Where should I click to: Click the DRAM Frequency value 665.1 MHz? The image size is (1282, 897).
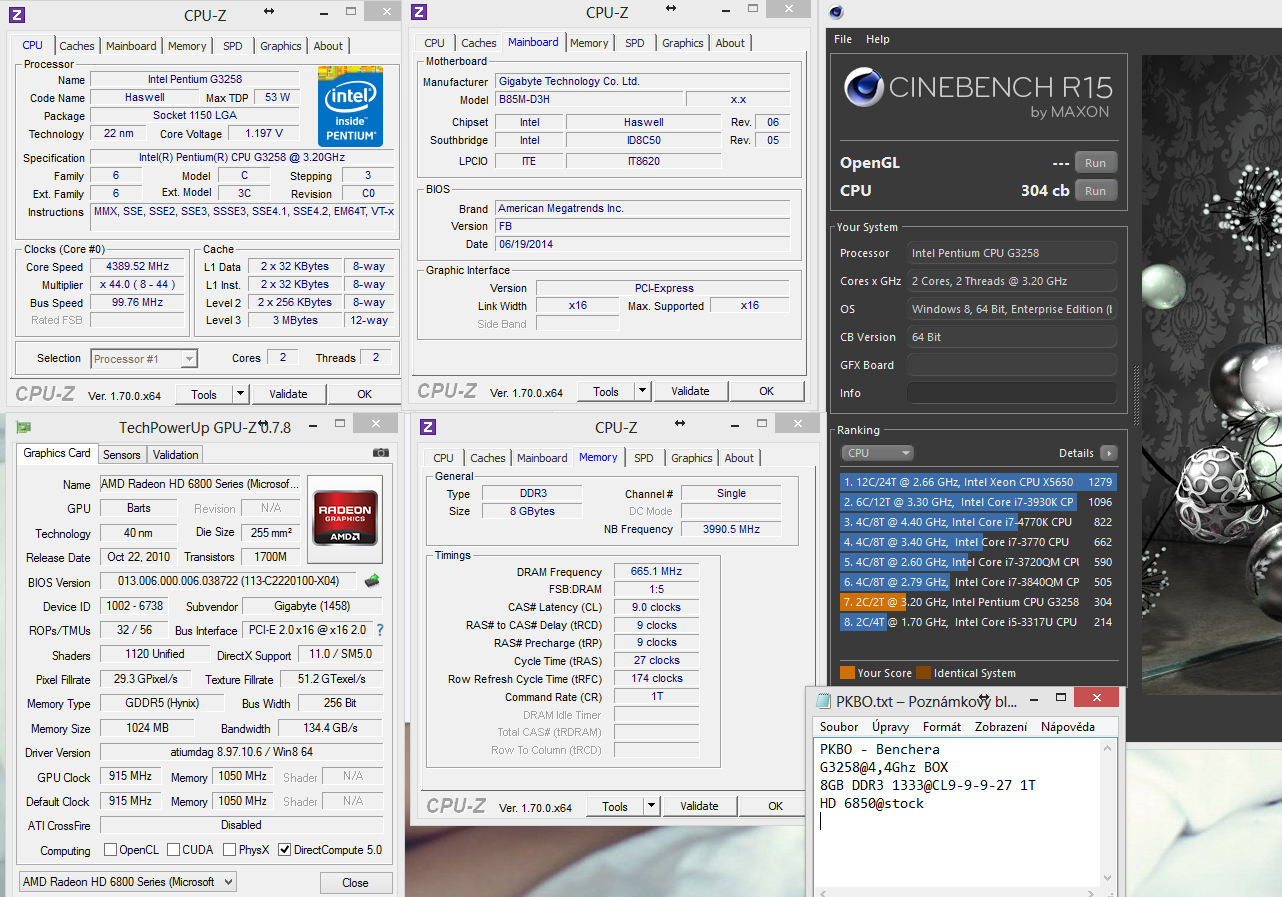pyautogui.click(x=656, y=572)
